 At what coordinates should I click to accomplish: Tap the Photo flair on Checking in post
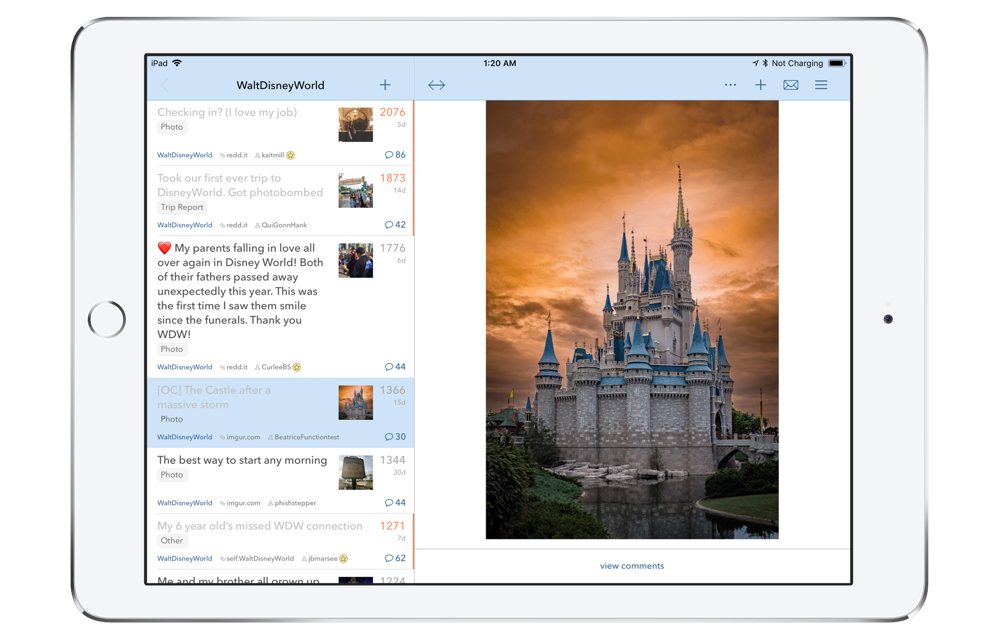pyautogui.click(x=172, y=127)
